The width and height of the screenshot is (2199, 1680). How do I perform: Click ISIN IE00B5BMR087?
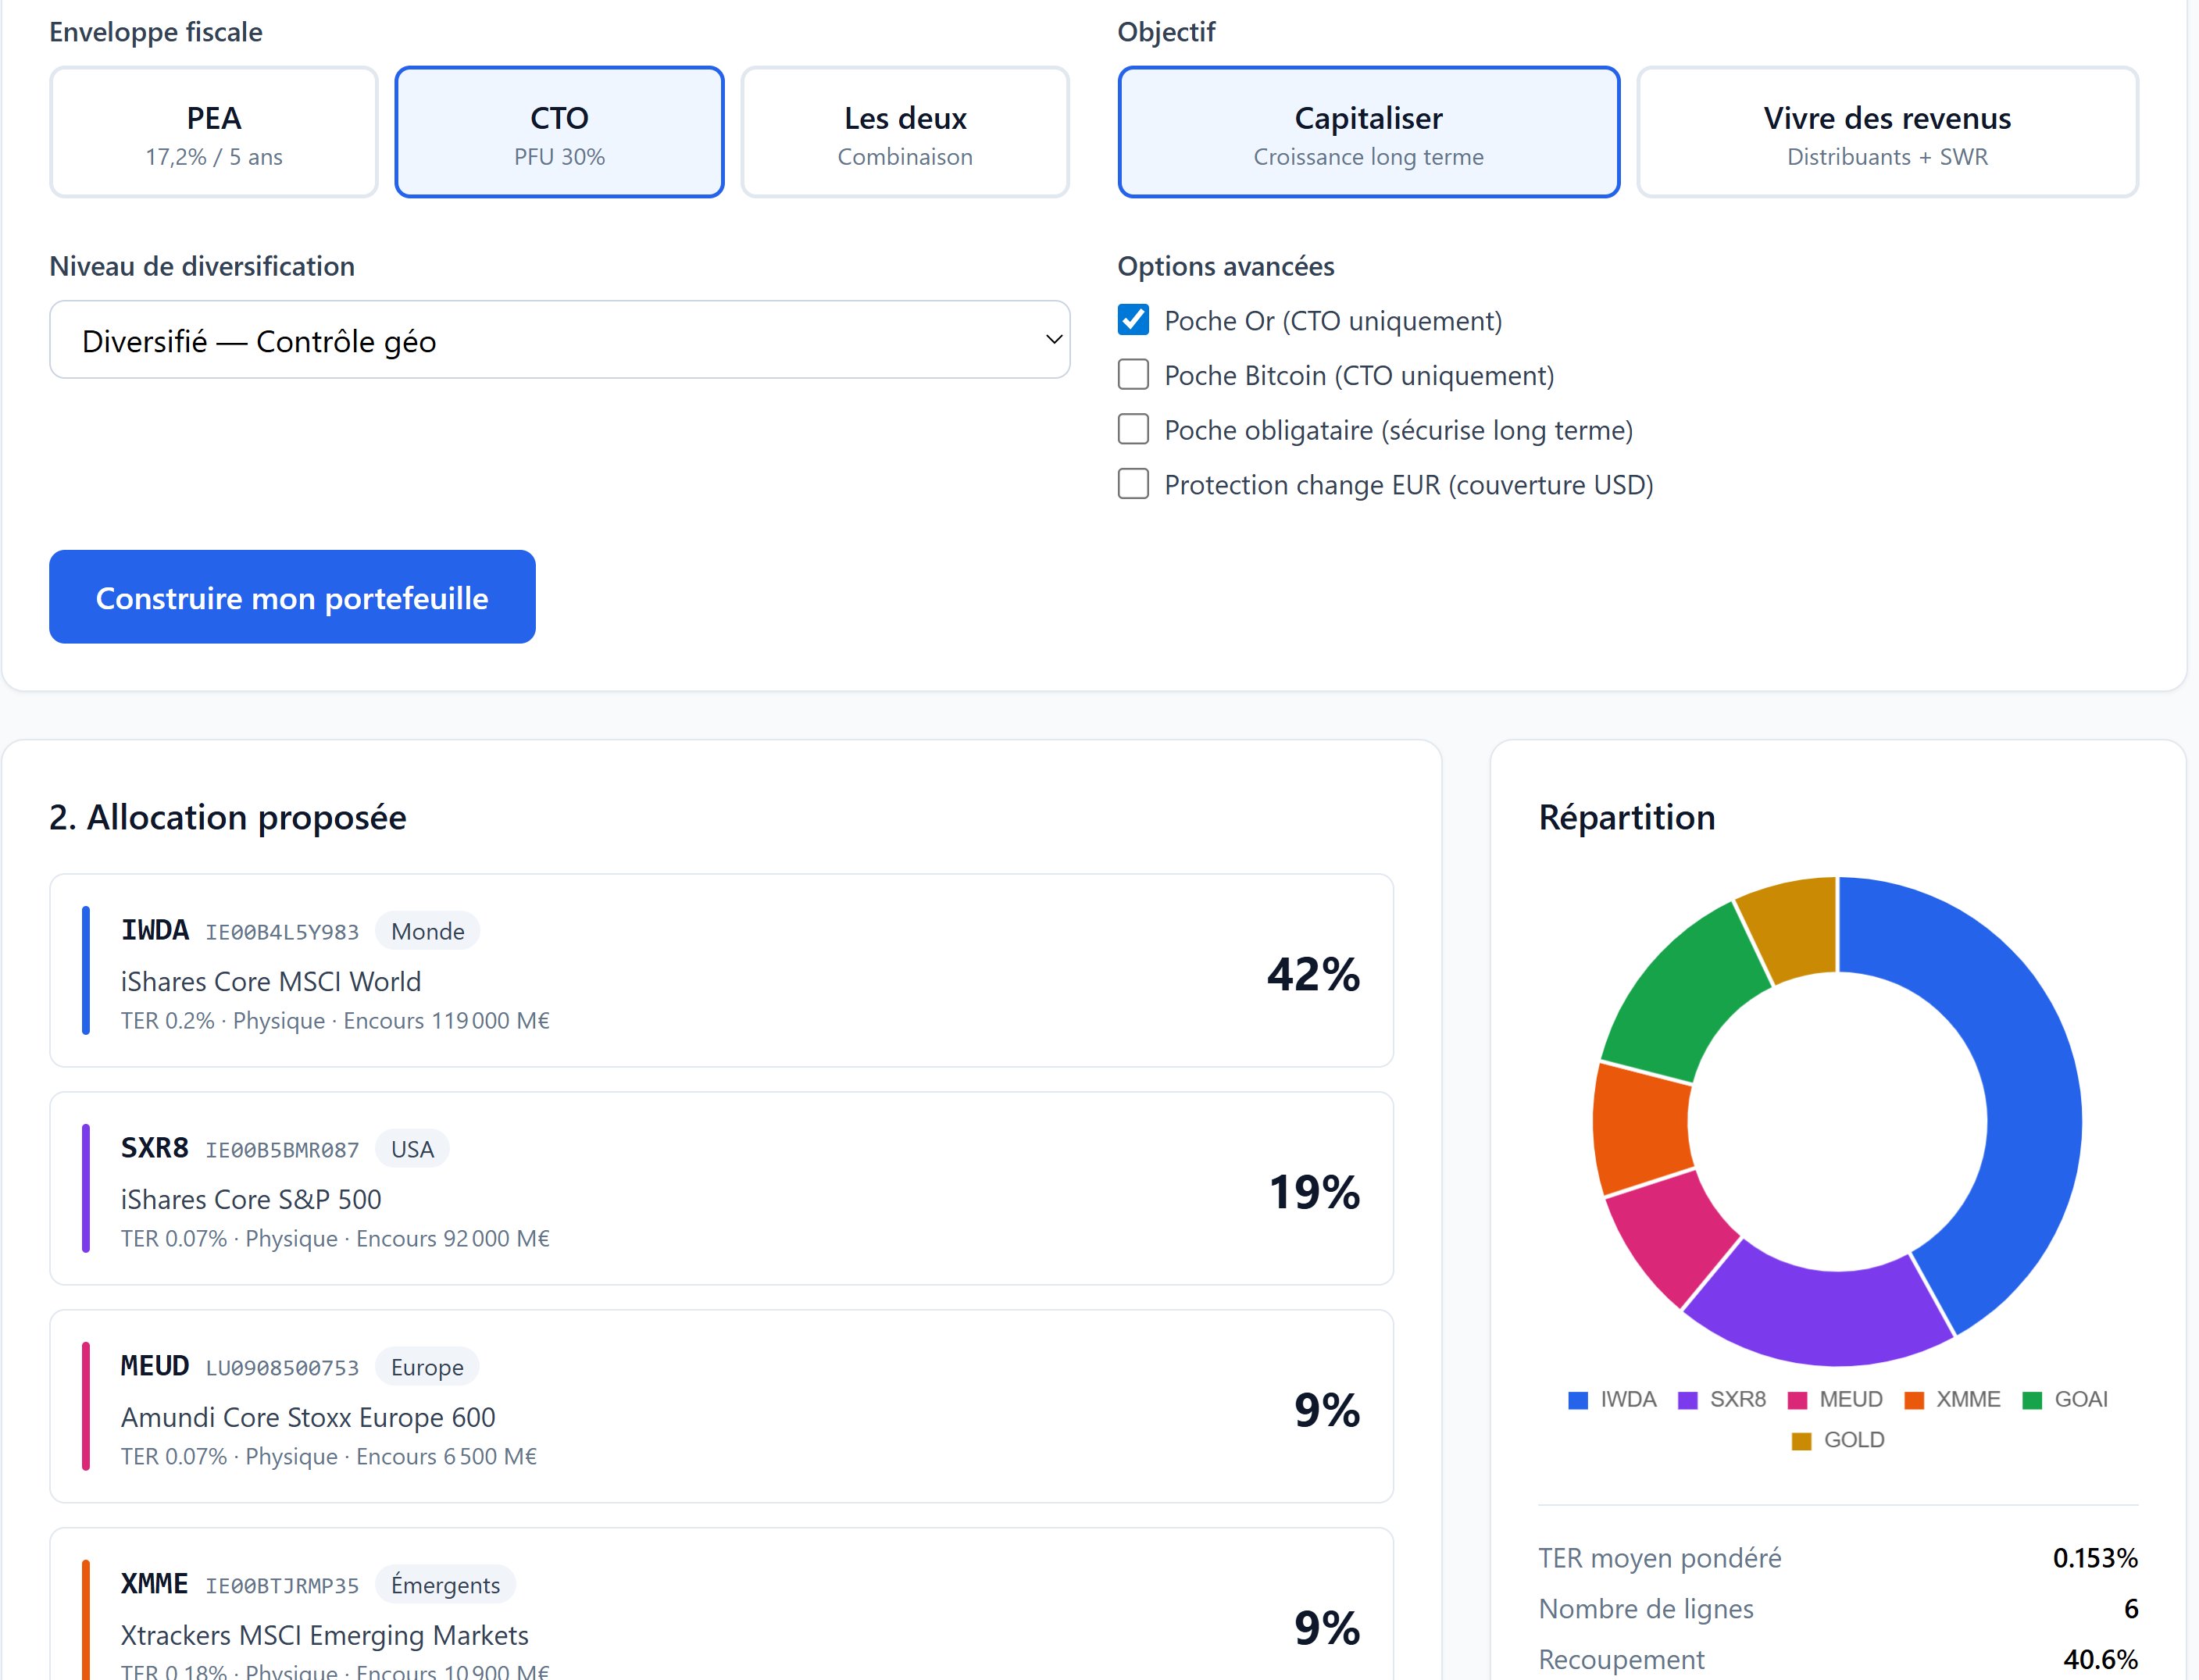(x=282, y=1150)
